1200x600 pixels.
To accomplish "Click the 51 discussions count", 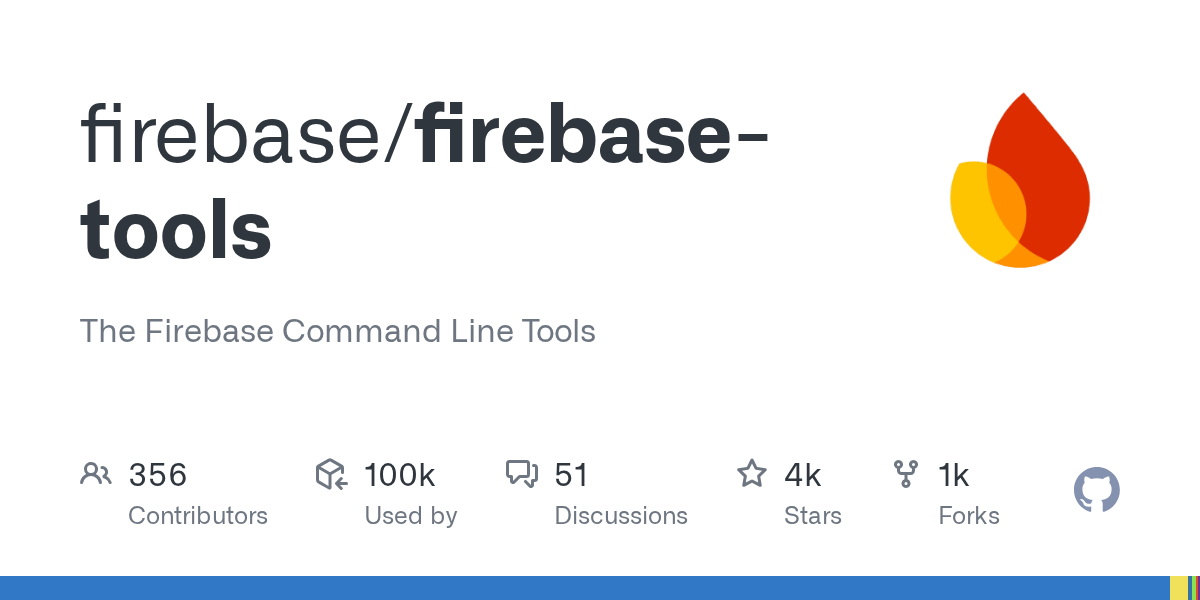I will (571, 475).
